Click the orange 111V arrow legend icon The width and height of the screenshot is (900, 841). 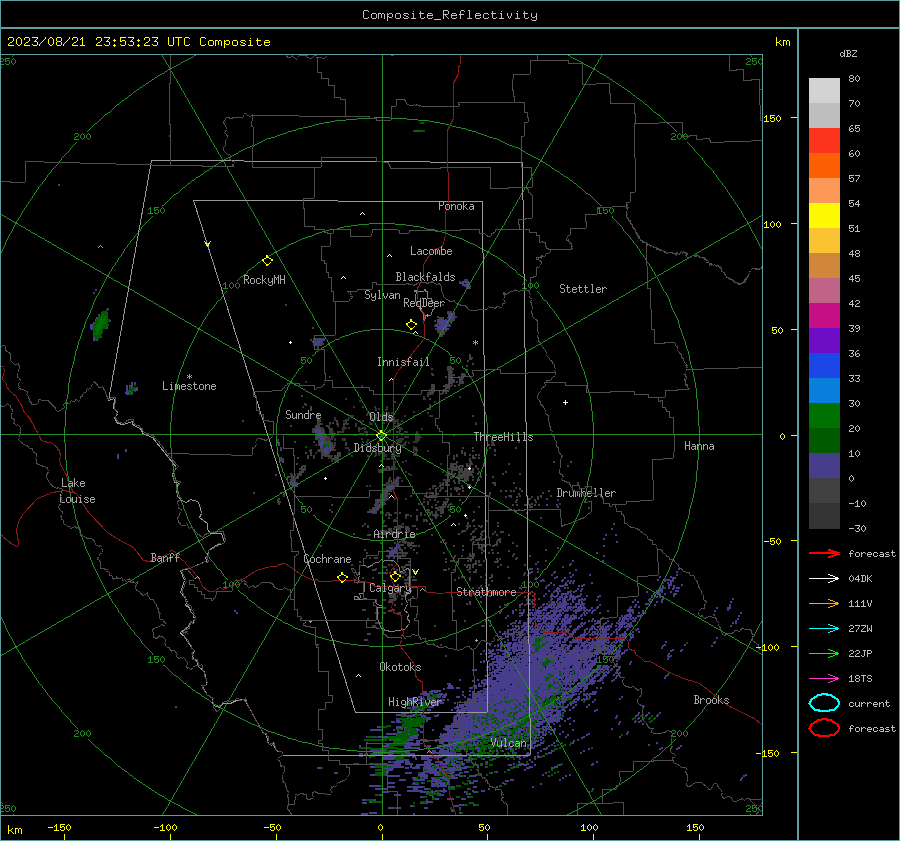824,603
